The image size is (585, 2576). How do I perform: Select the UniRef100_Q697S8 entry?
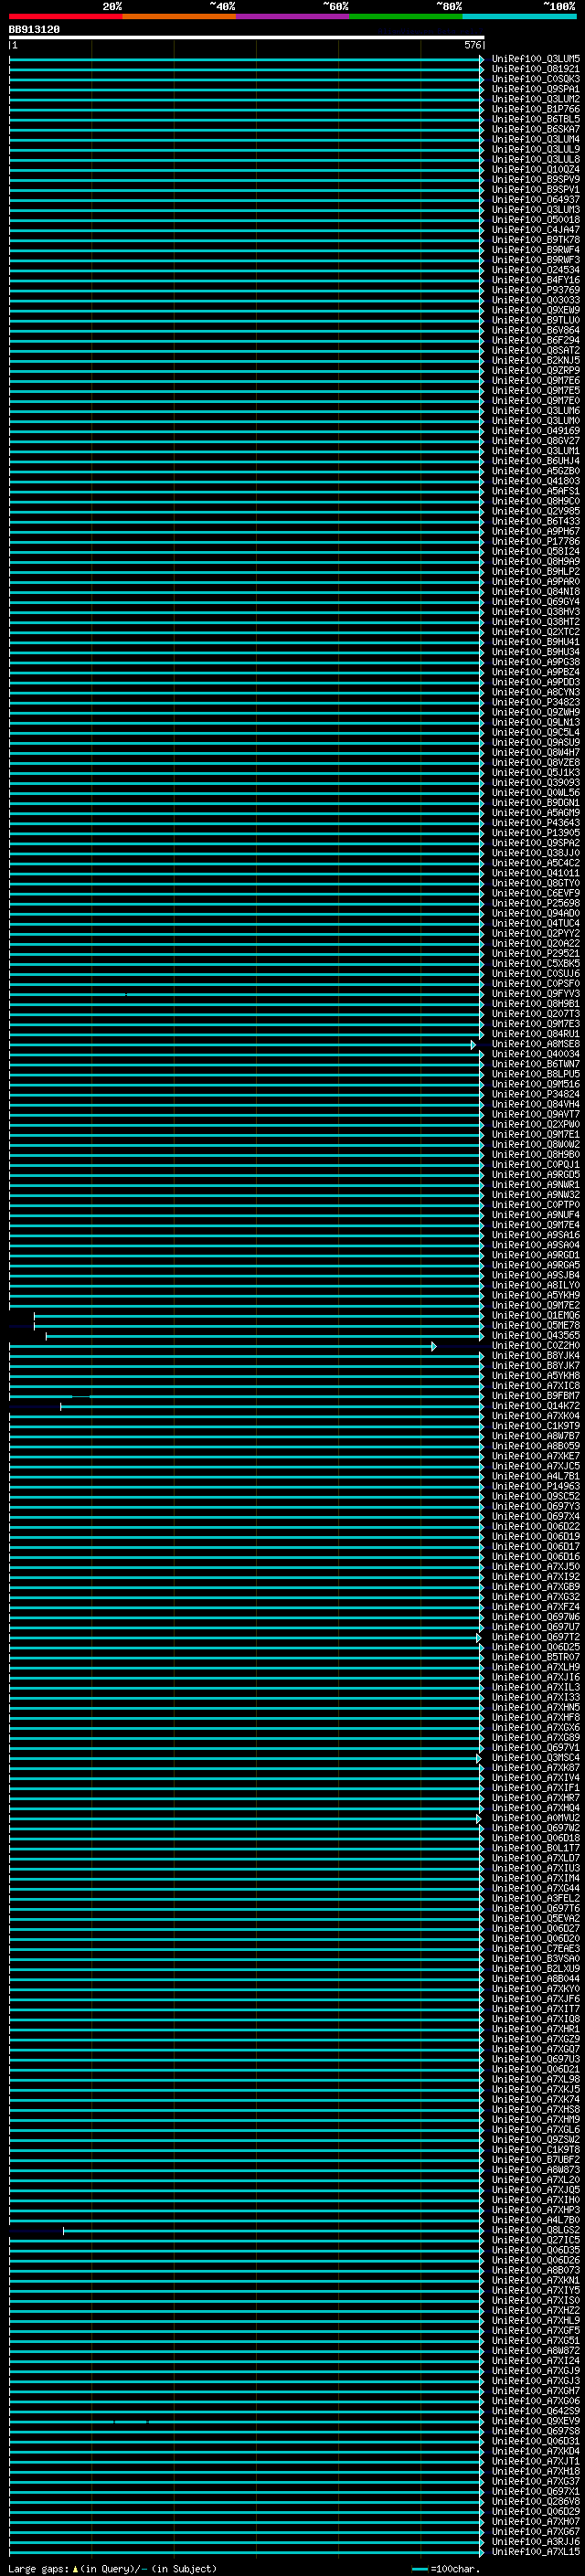click(536, 2432)
